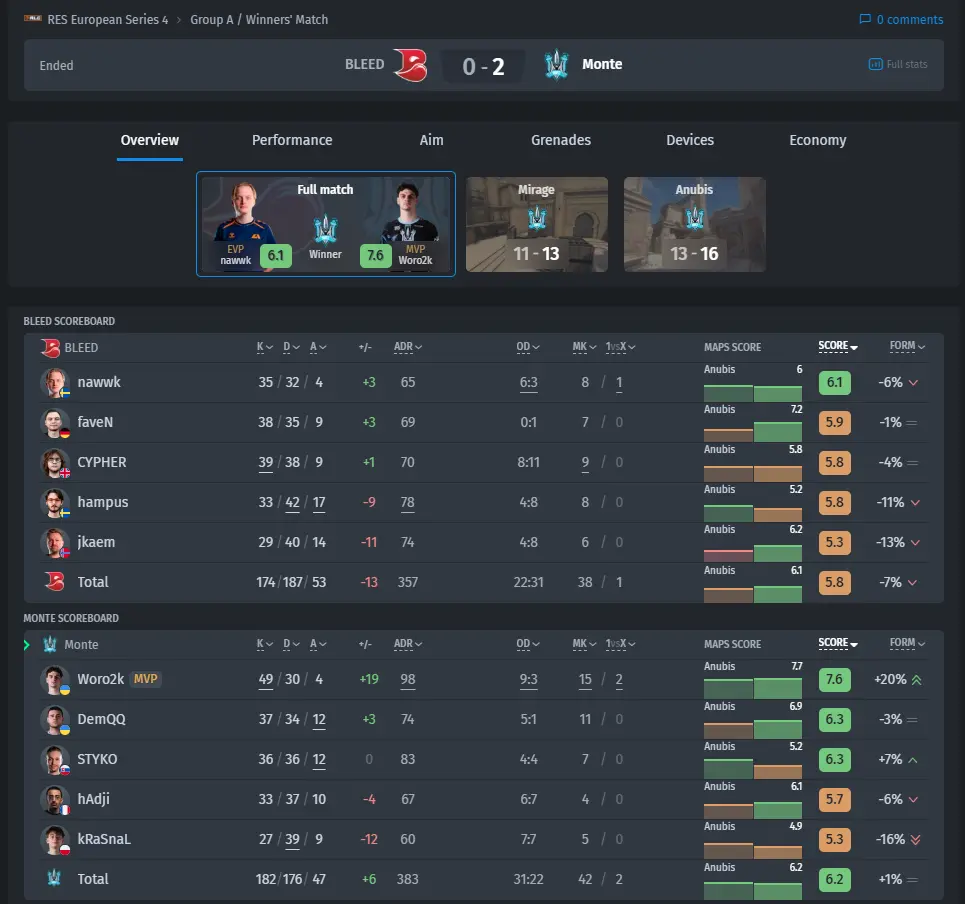965x904 pixels.
Task: Sort BLEED scoreboard by MK column
Action: [x=584, y=347]
